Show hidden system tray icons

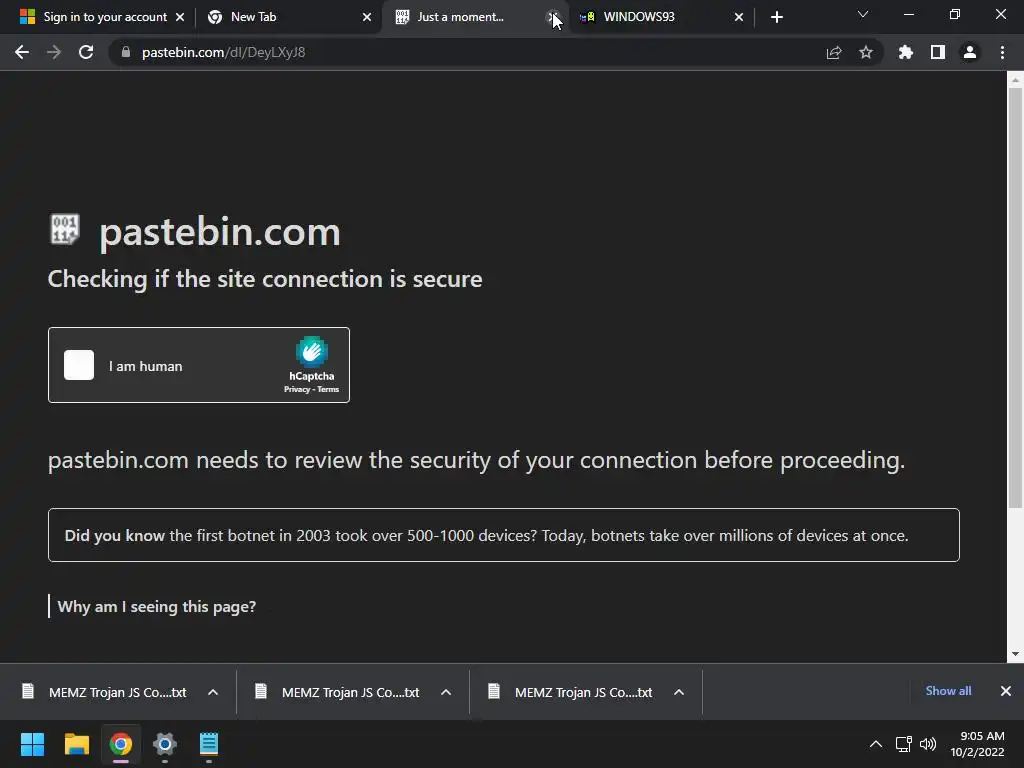[876, 744]
